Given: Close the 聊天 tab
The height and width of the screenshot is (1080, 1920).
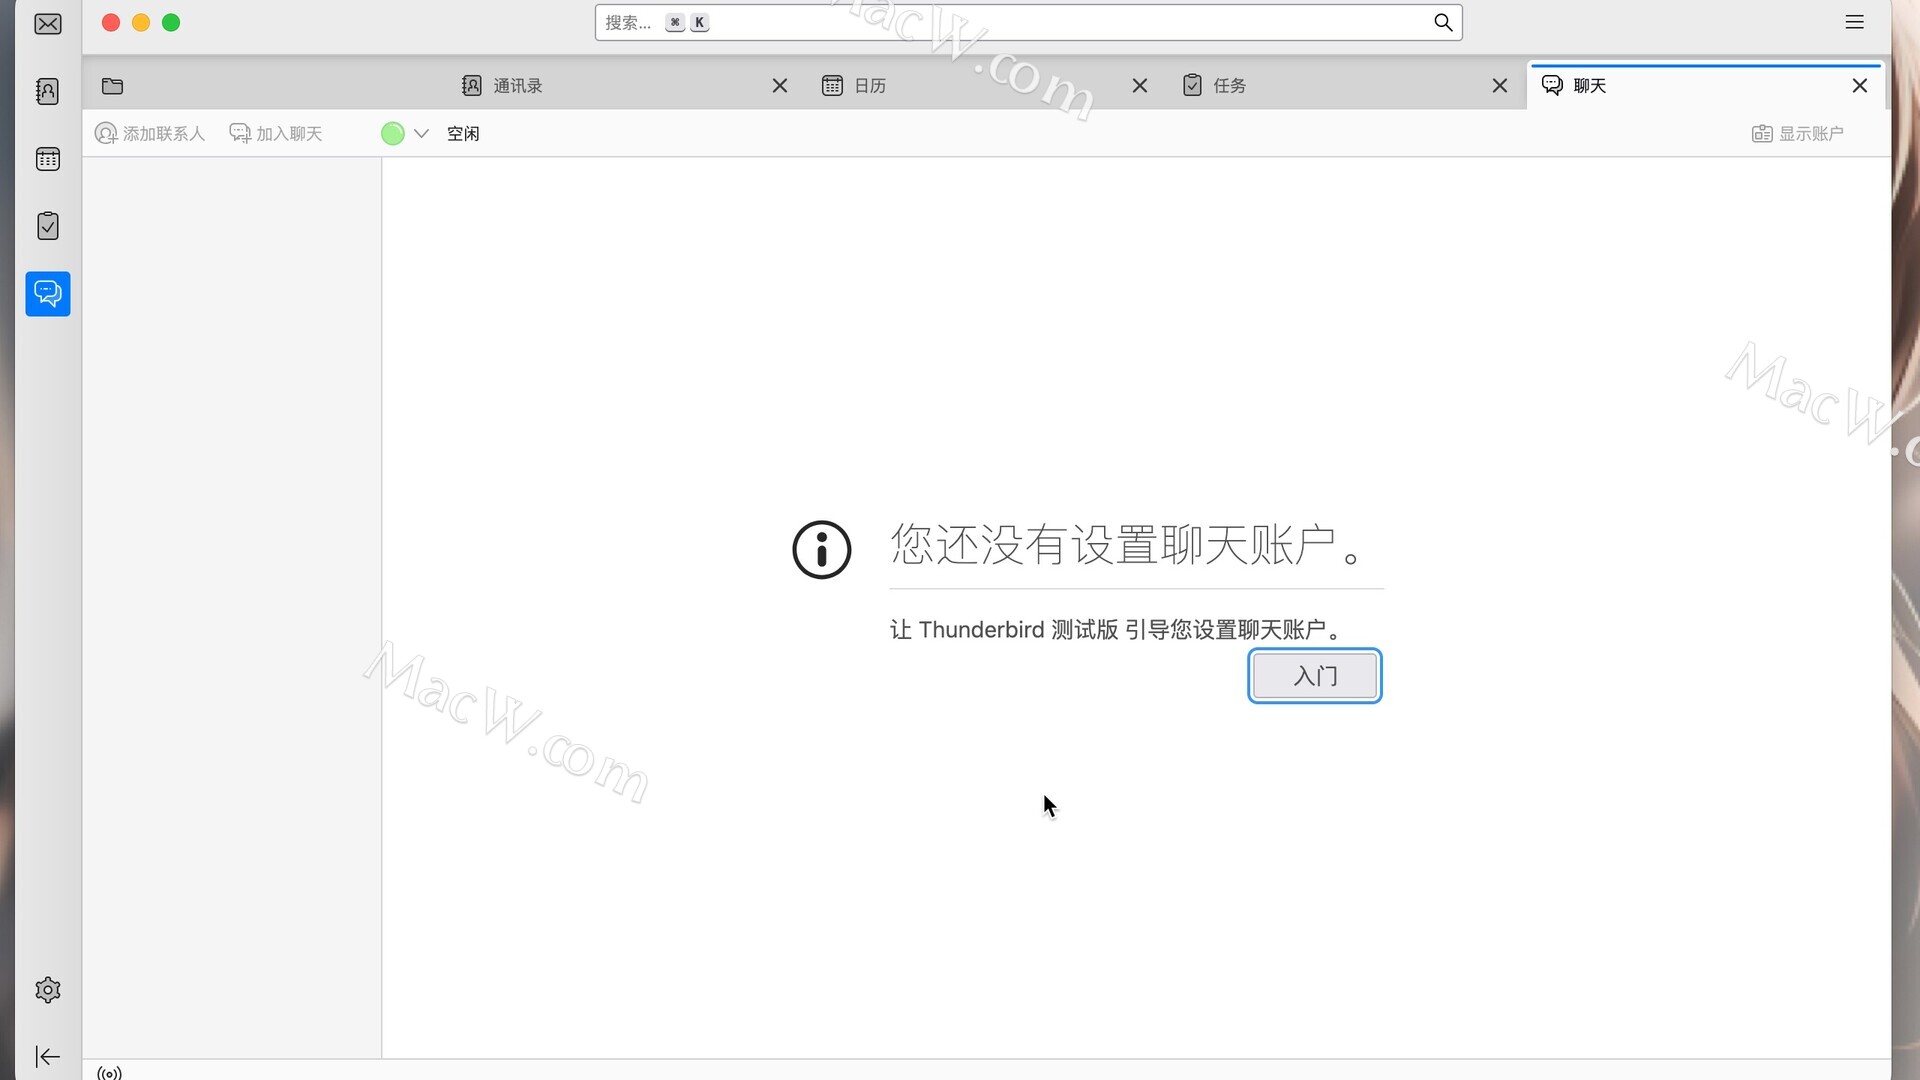Looking at the screenshot, I should tap(1860, 86).
